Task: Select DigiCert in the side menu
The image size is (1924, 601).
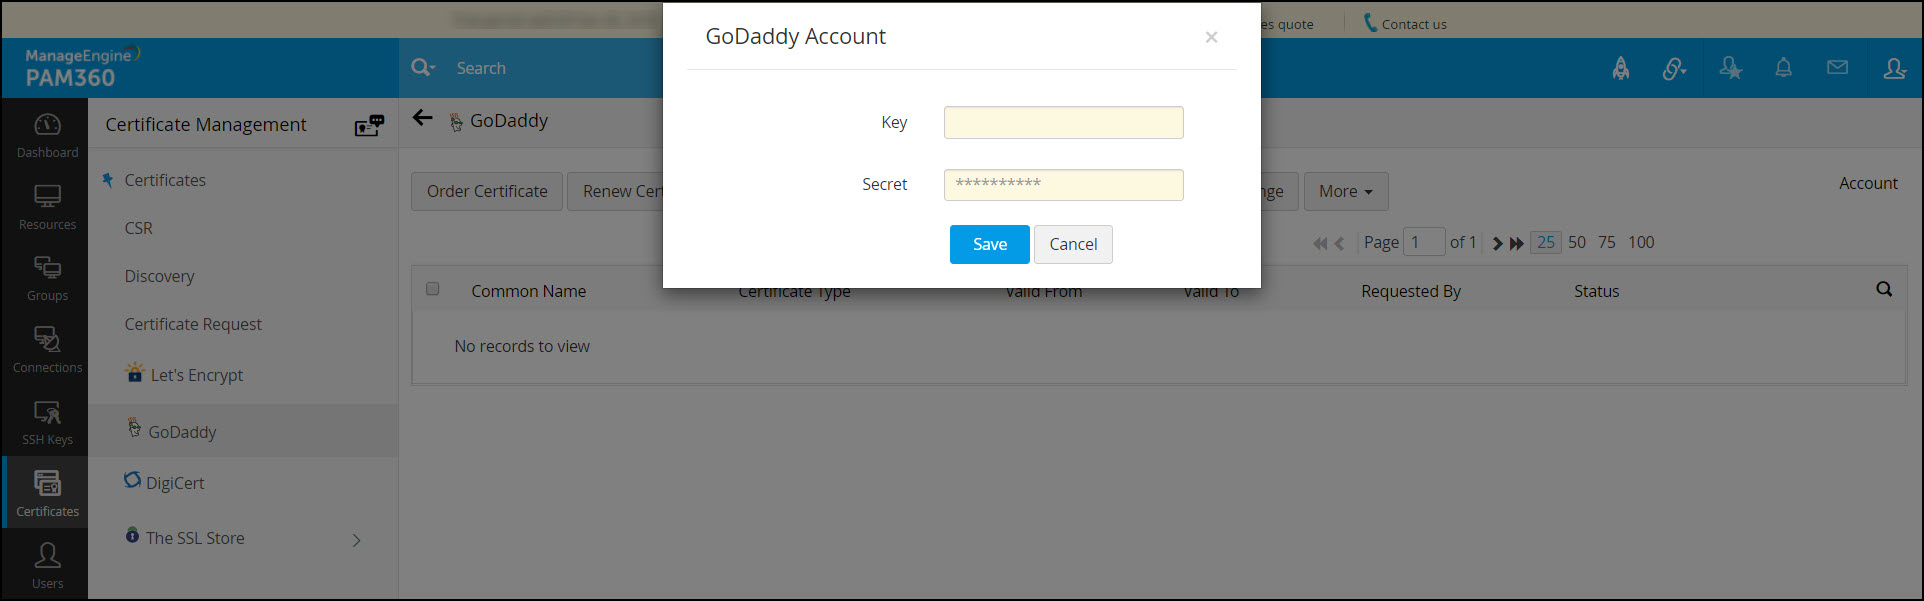Action: tap(174, 483)
